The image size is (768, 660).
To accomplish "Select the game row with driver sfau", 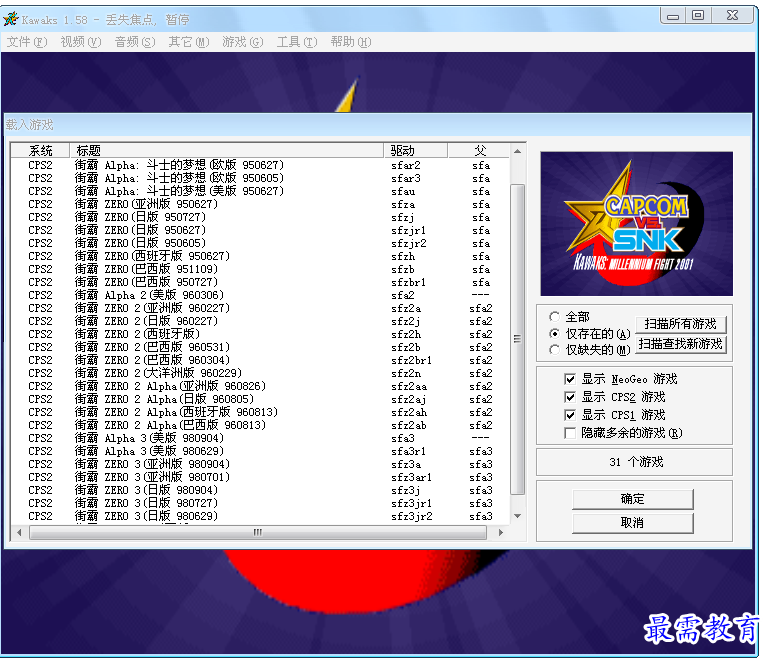I will (260, 191).
